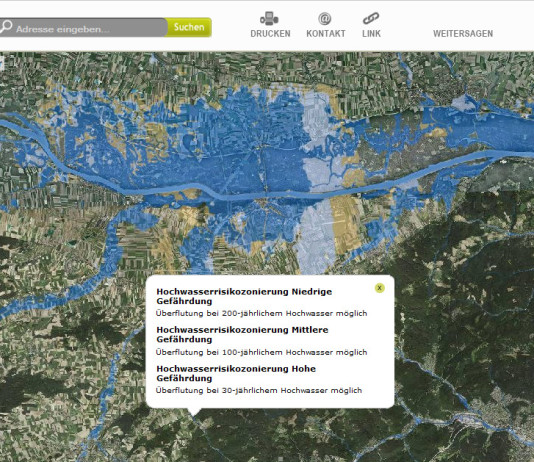Image resolution: width=534 pixels, height=462 pixels.
Task: Click the 200-jährlichem Hochwasser description line
Action: tap(261, 313)
